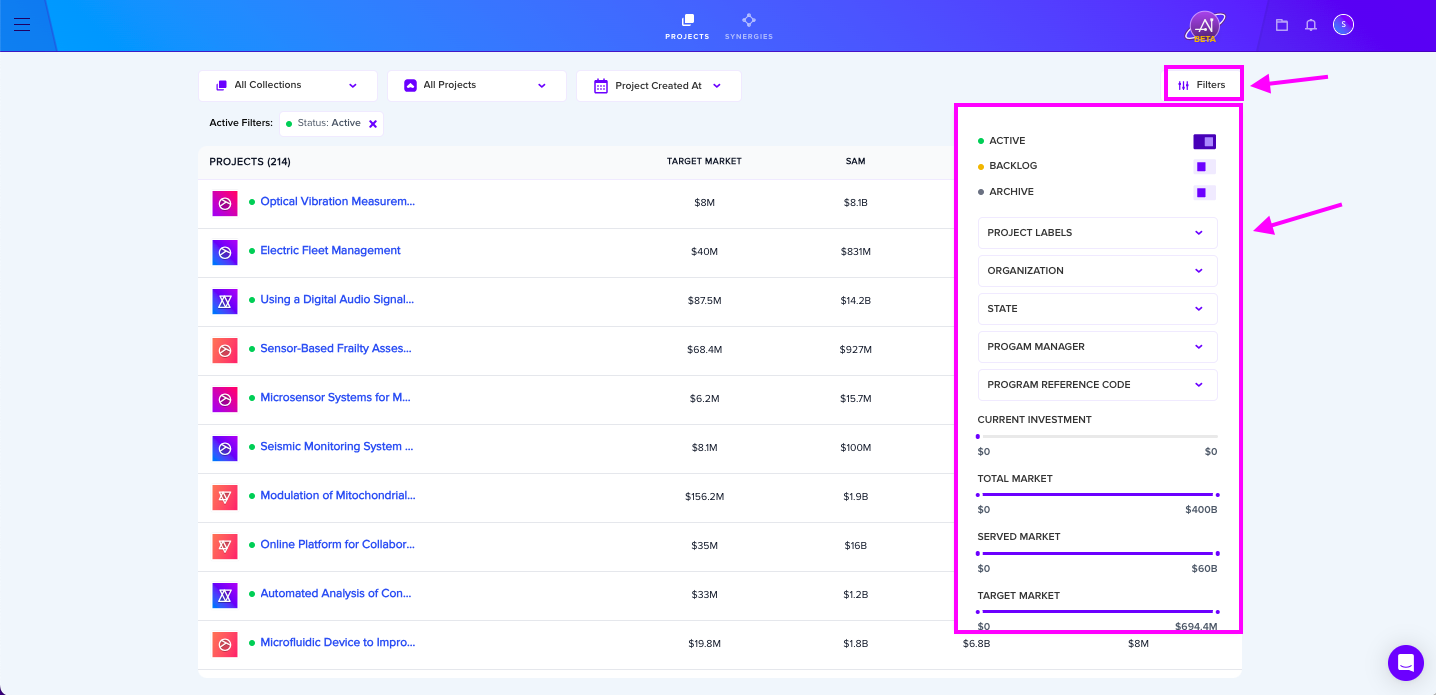
Task: Open notifications bell icon
Action: (x=1311, y=25)
